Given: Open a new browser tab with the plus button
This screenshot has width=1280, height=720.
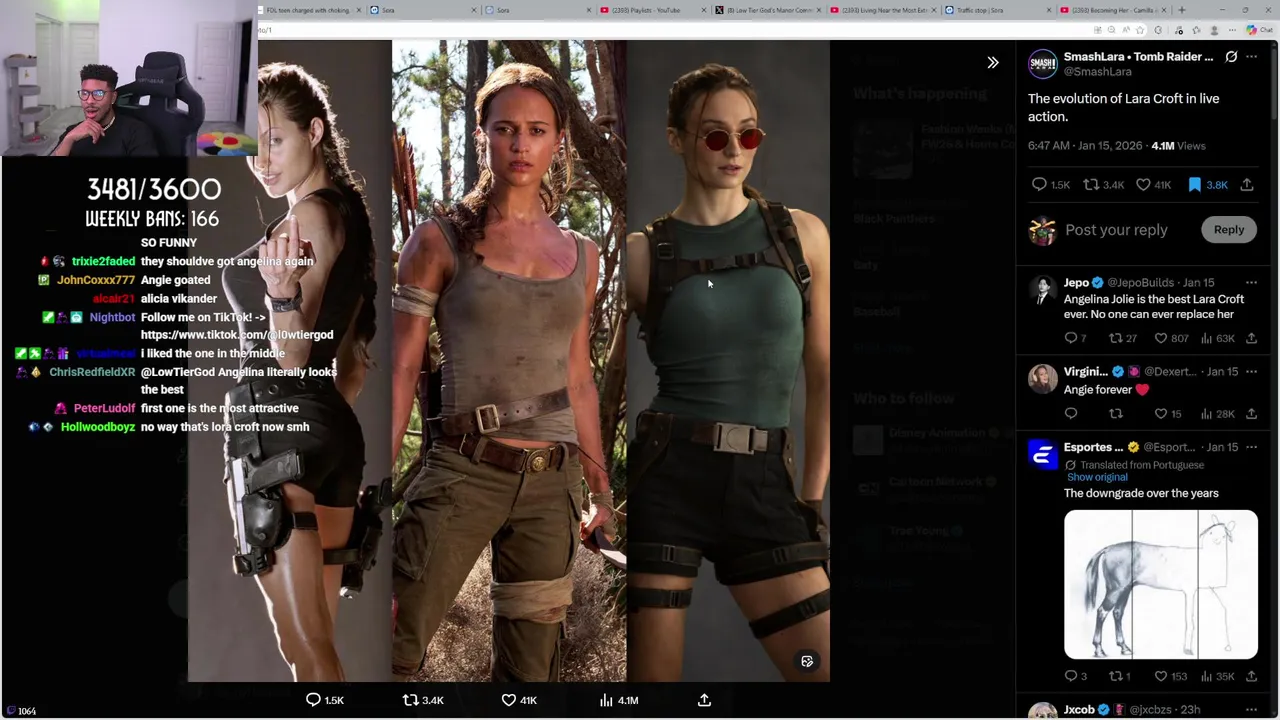Looking at the screenshot, I should pyautogui.click(x=1182, y=10).
